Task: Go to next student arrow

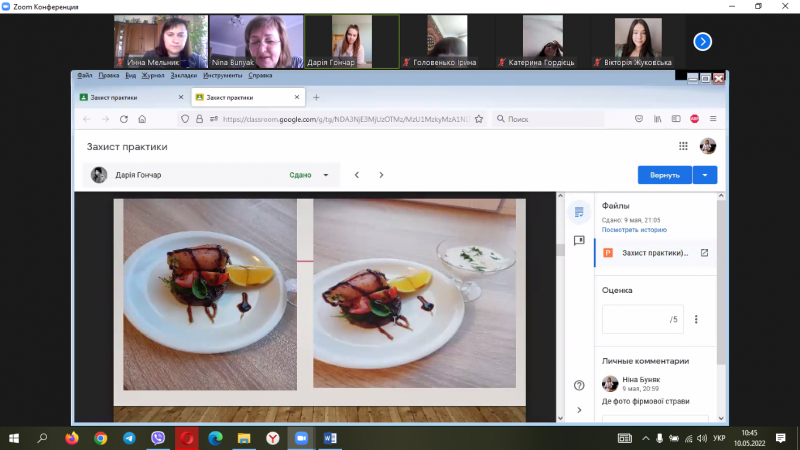Action: [x=381, y=175]
